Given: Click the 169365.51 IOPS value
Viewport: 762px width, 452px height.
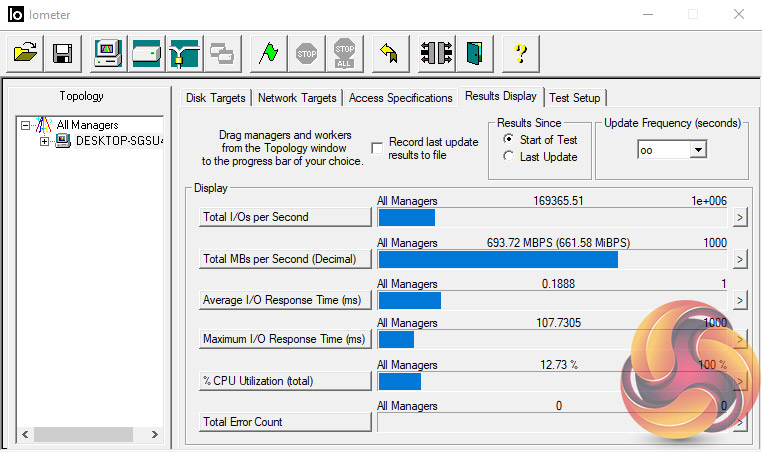Looking at the screenshot, I should 558,201.
